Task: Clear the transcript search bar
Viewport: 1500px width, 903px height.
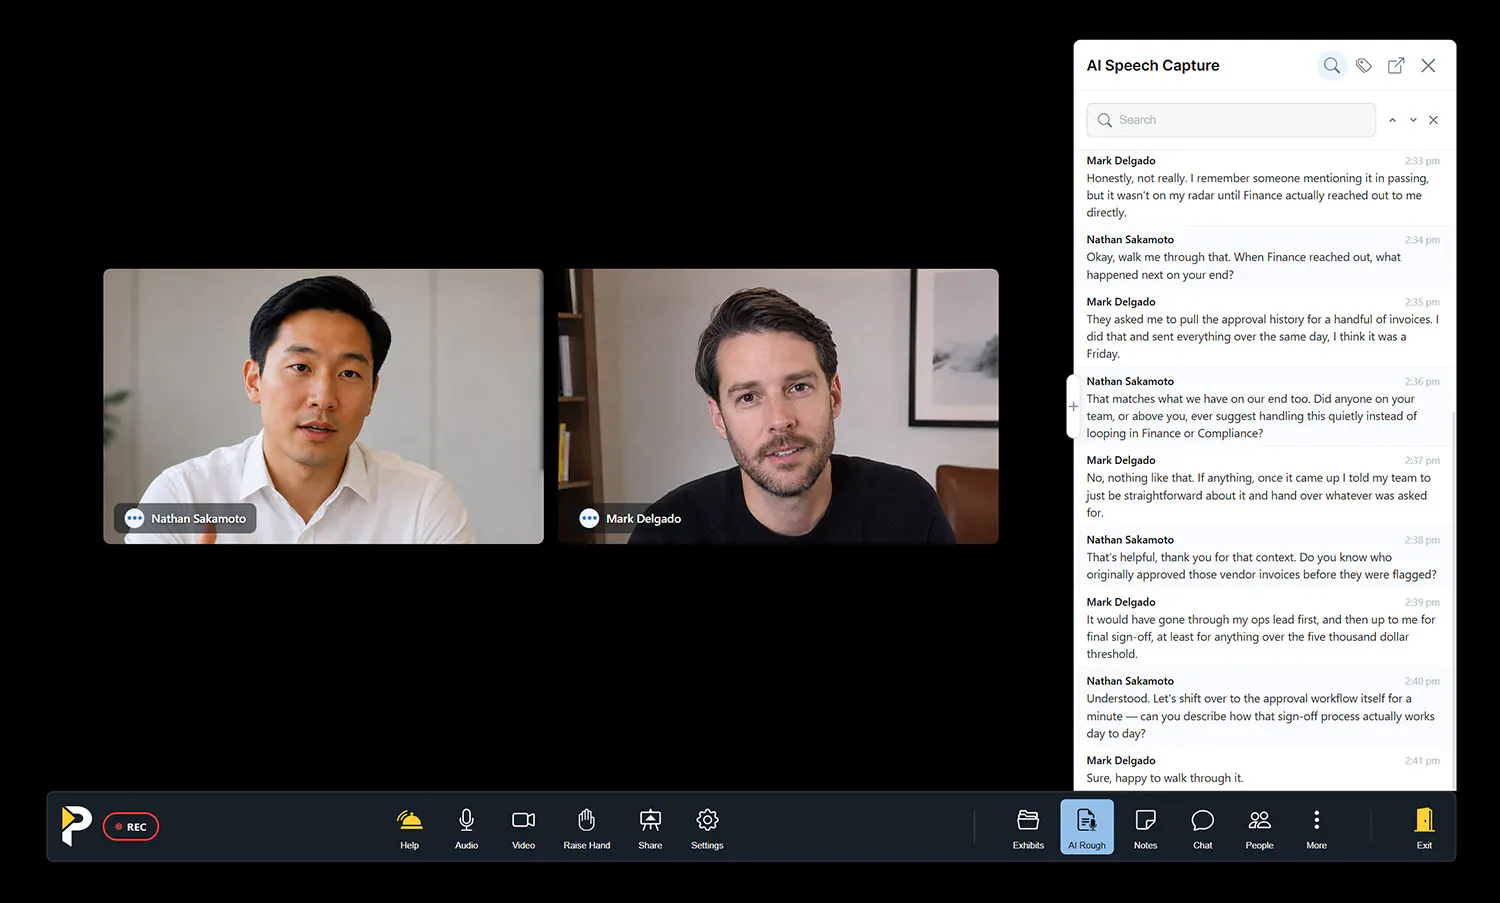Action: (1434, 120)
